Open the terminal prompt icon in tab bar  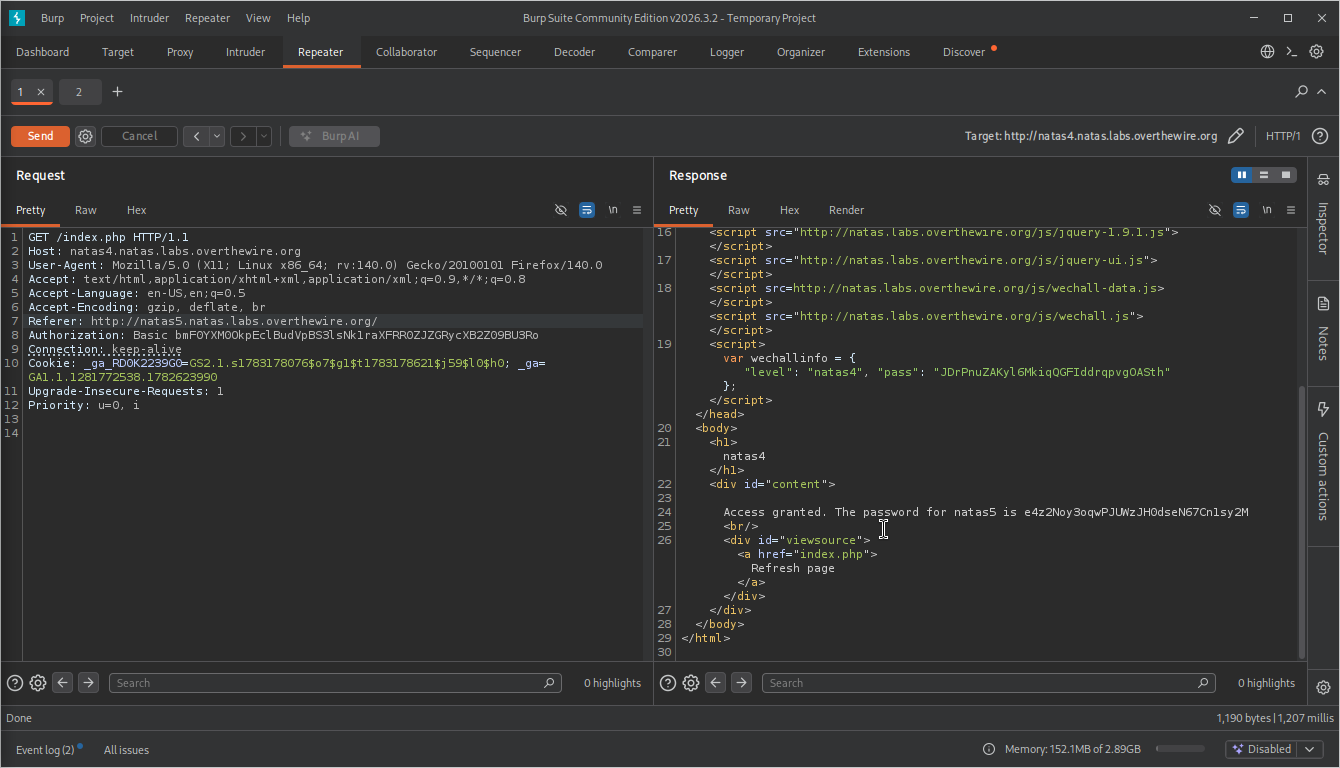point(1292,52)
